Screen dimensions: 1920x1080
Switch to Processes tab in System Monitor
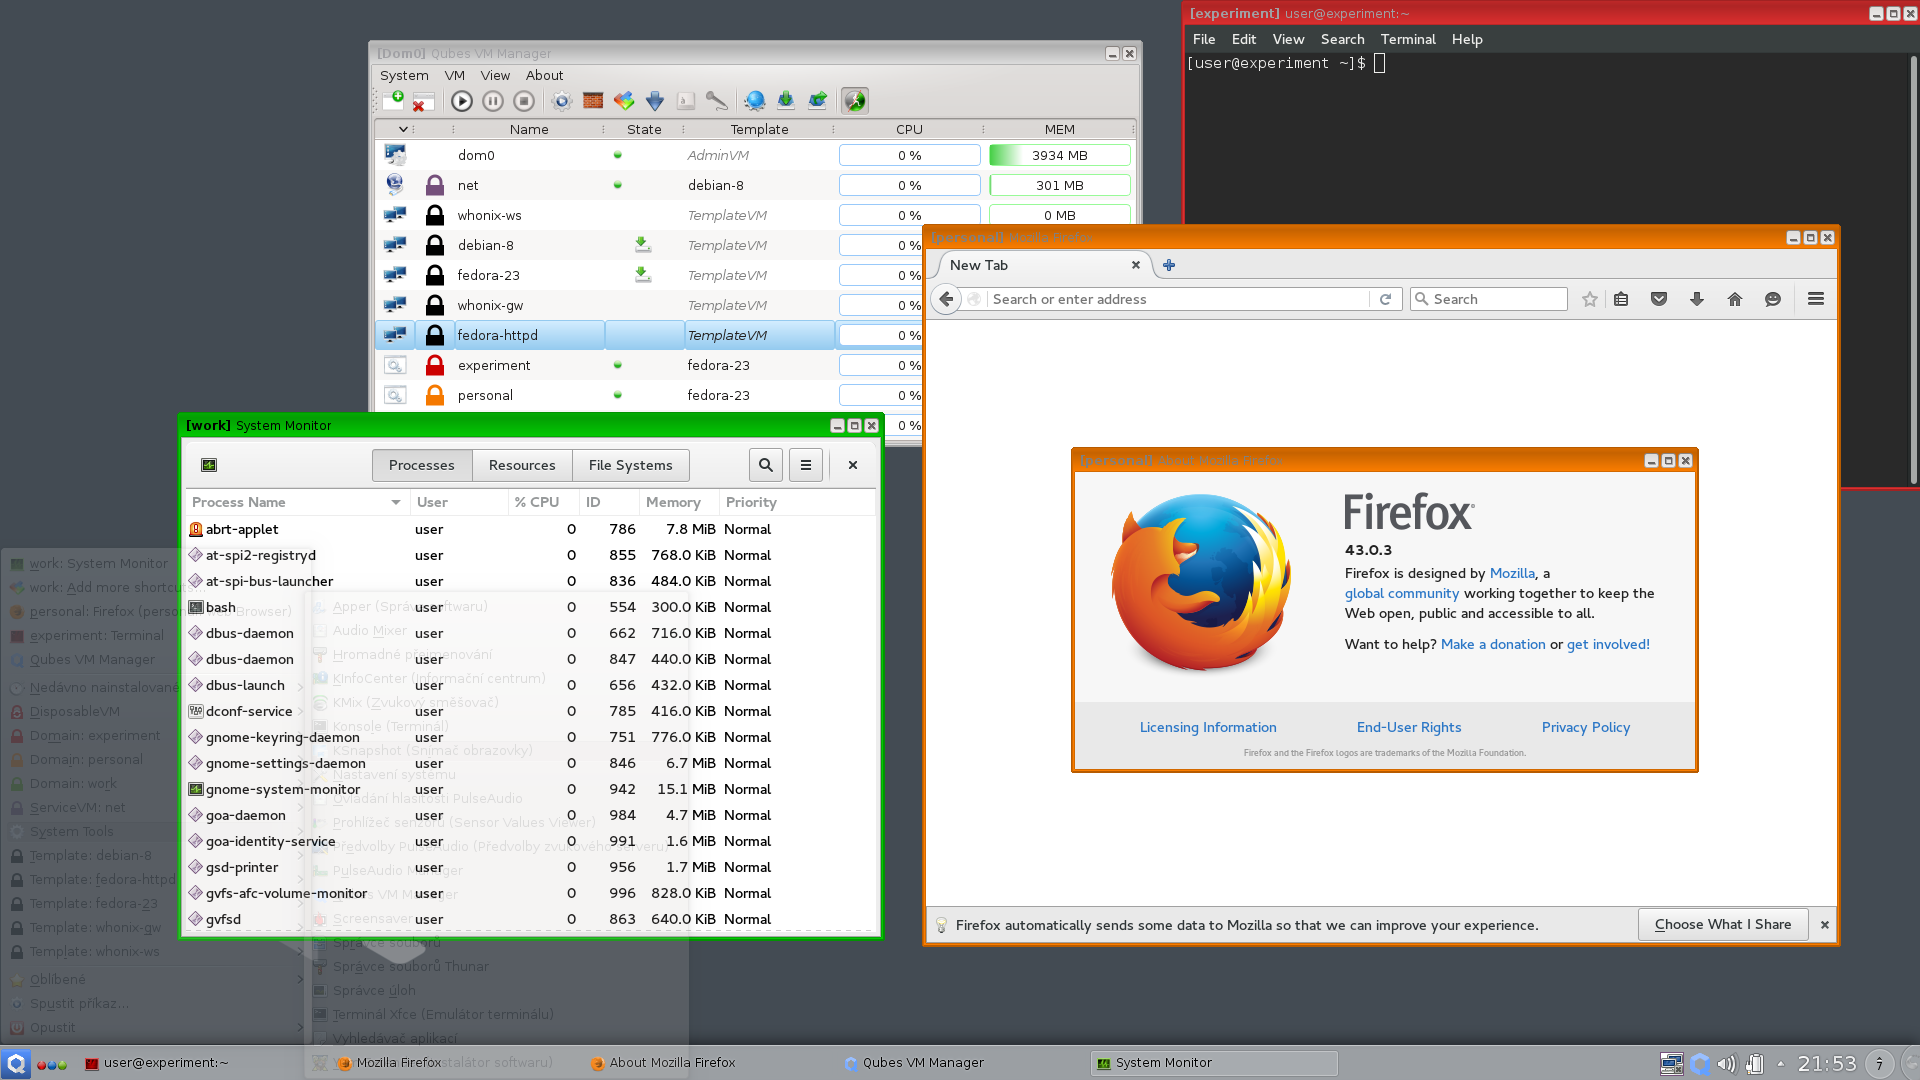coord(422,465)
